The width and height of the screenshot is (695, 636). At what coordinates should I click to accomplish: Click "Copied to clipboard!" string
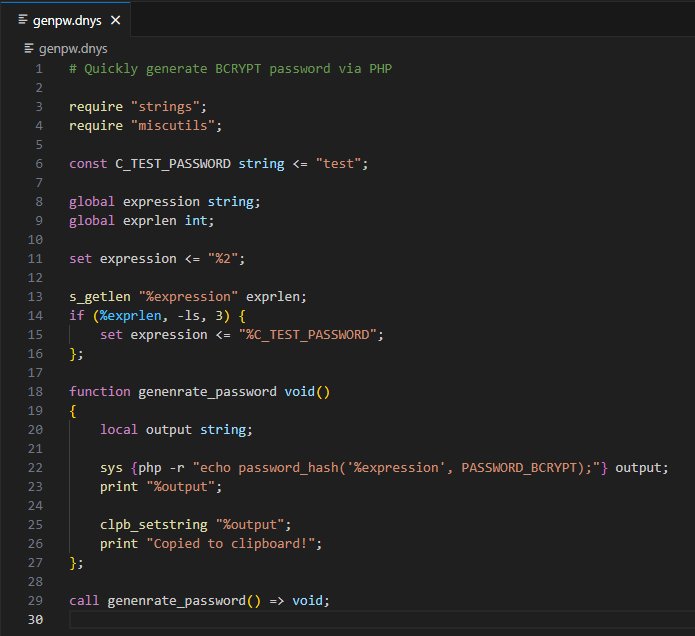tap(230, 544)
